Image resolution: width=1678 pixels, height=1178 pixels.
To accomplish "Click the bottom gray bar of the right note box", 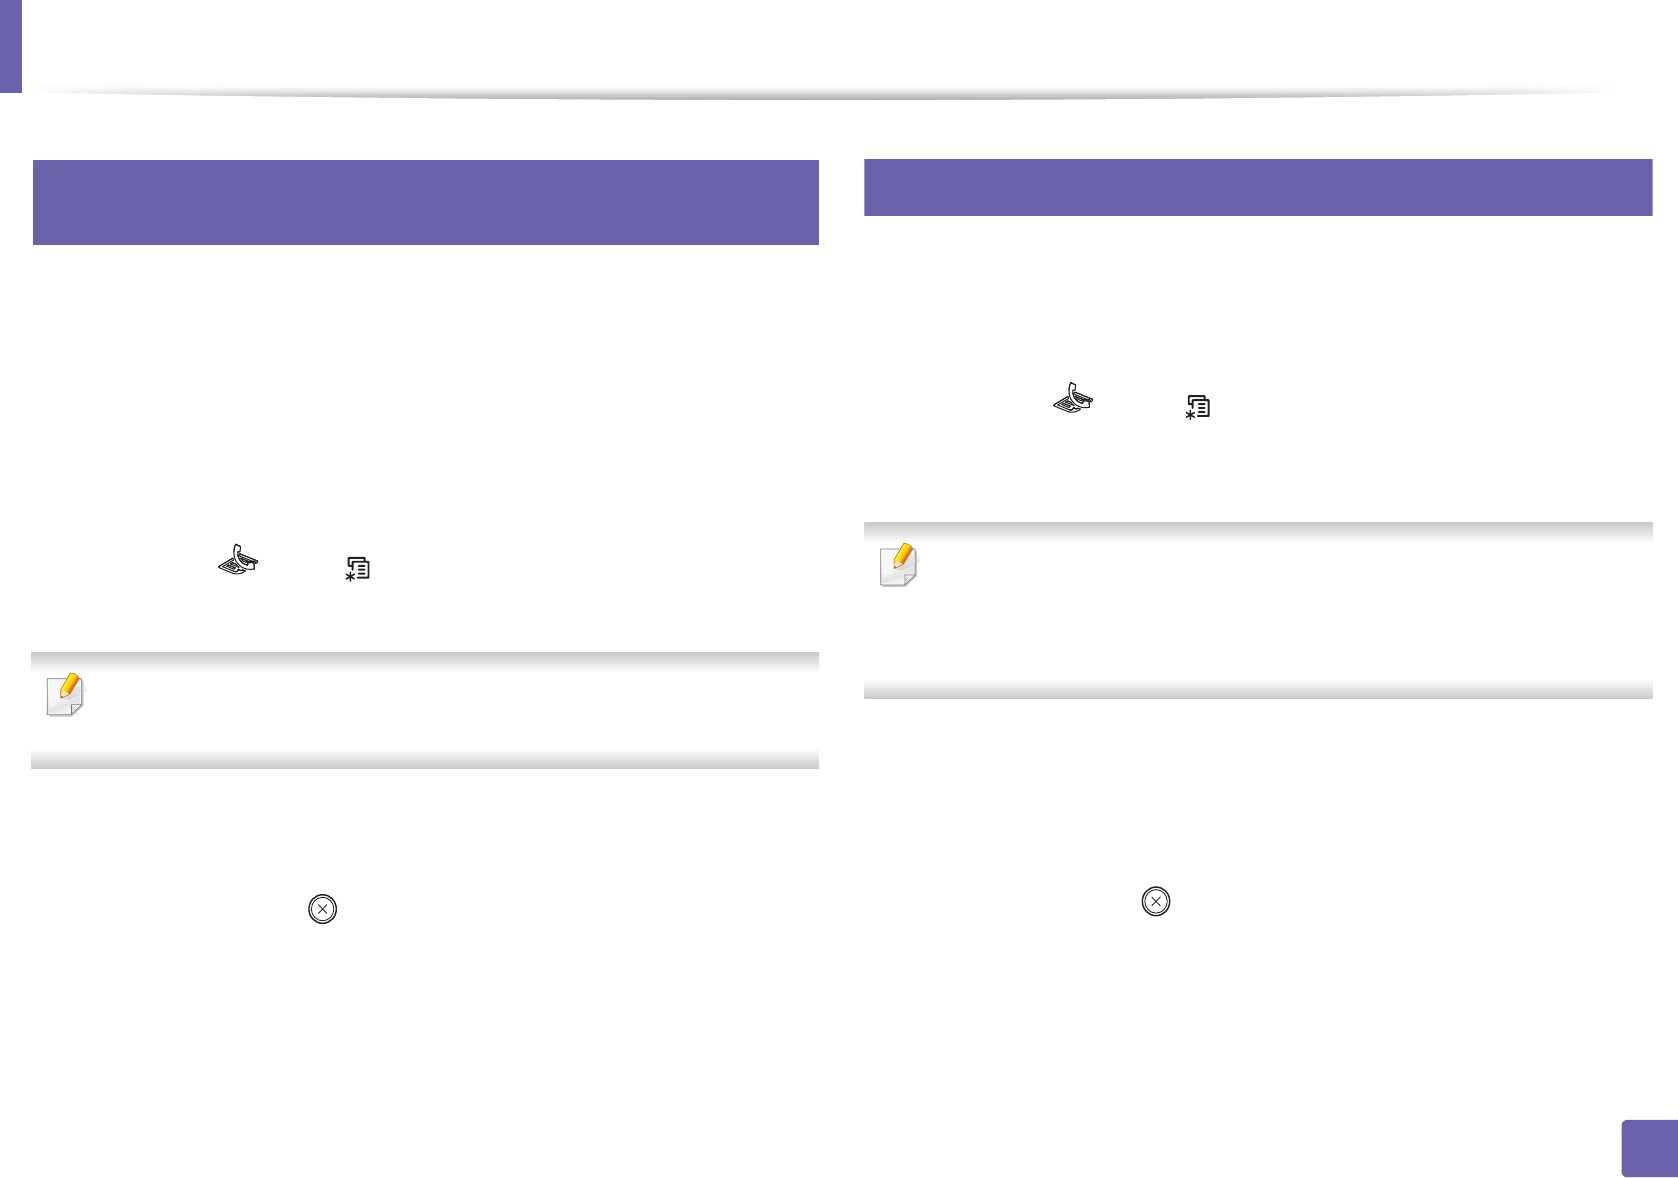I will point(1257,690).
